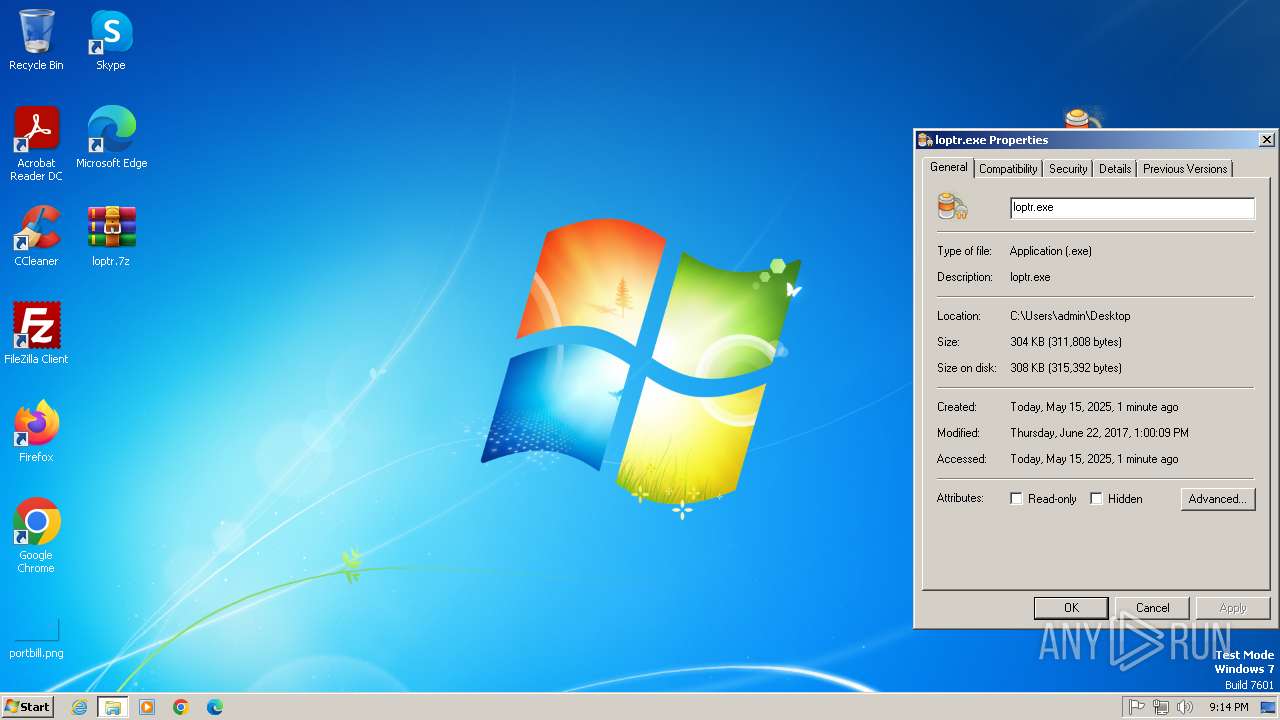Click the Advanced... attributes button
The image size is (1280, 720).
(1217, 498)
